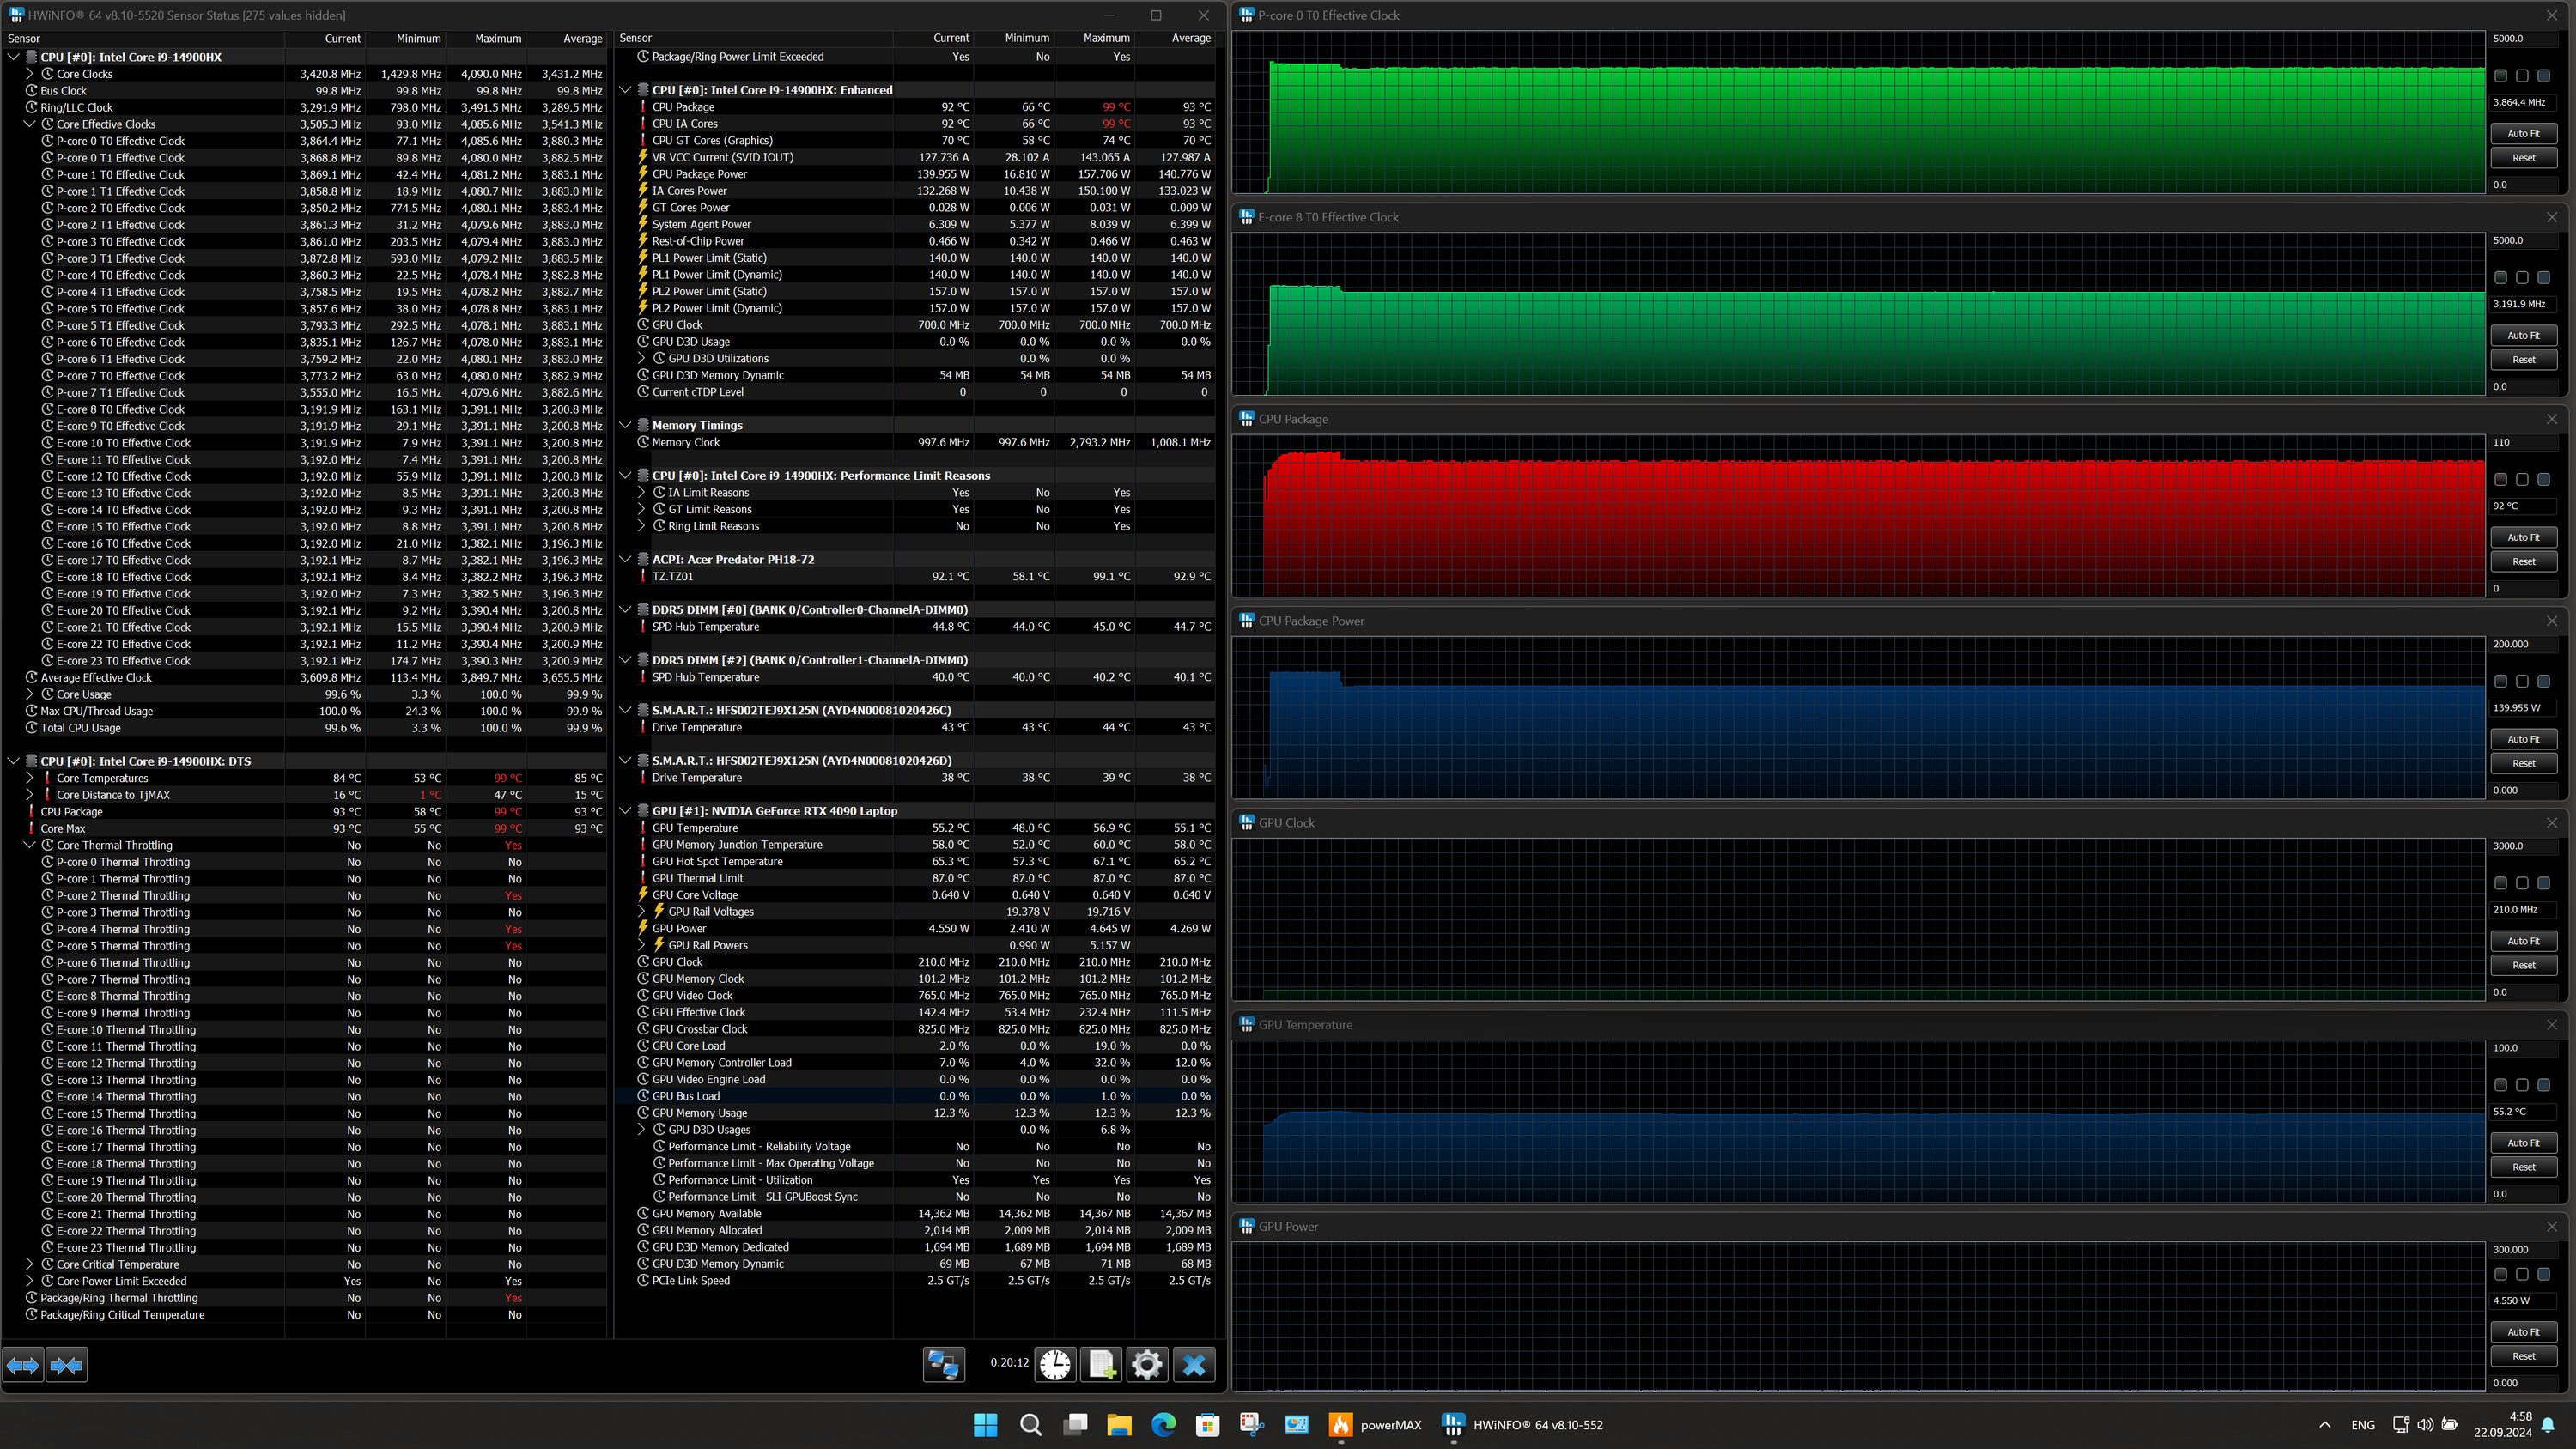Click first color square in P-core 0 graph
Viewport: 2576px width, 1449px height.
click(x=2500, y=76)
